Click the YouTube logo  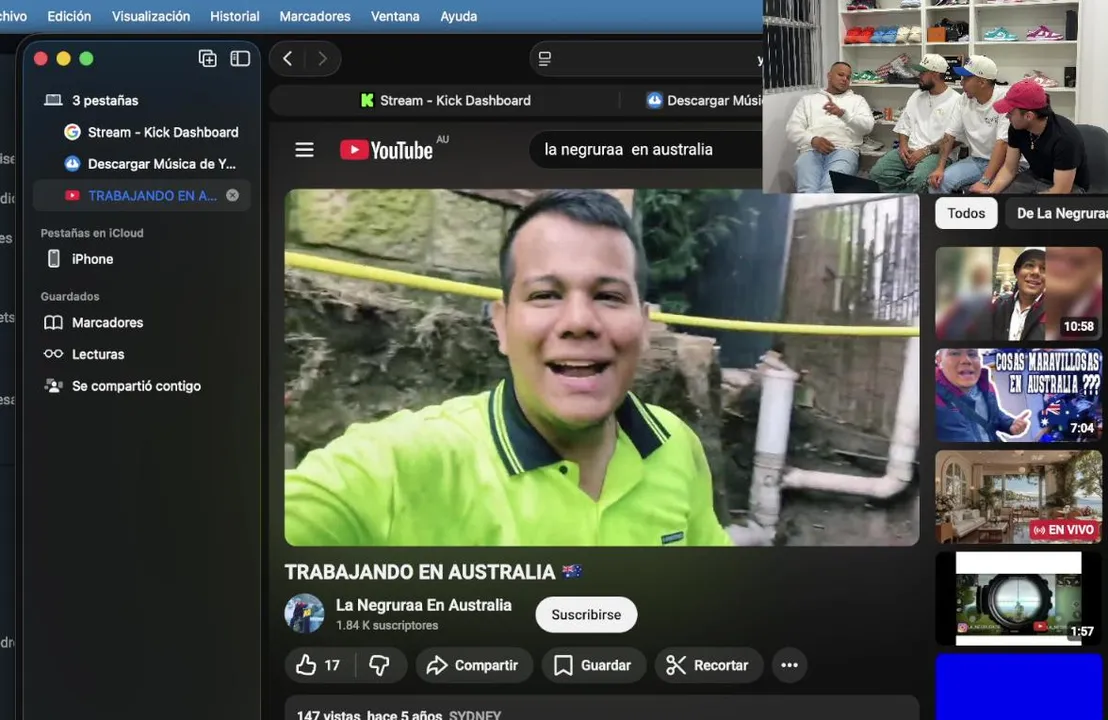pos(387,150)
